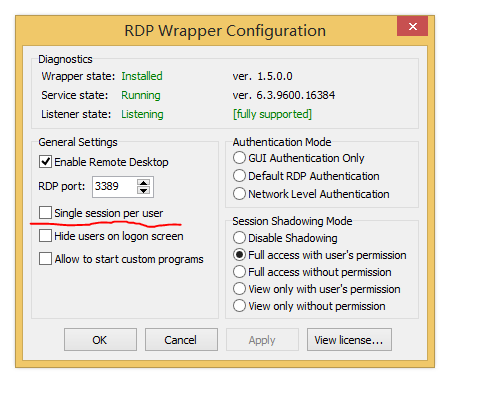Decrease RDP port with down arrow
Viewport: 490px width, 403px height.
[144, 190]
